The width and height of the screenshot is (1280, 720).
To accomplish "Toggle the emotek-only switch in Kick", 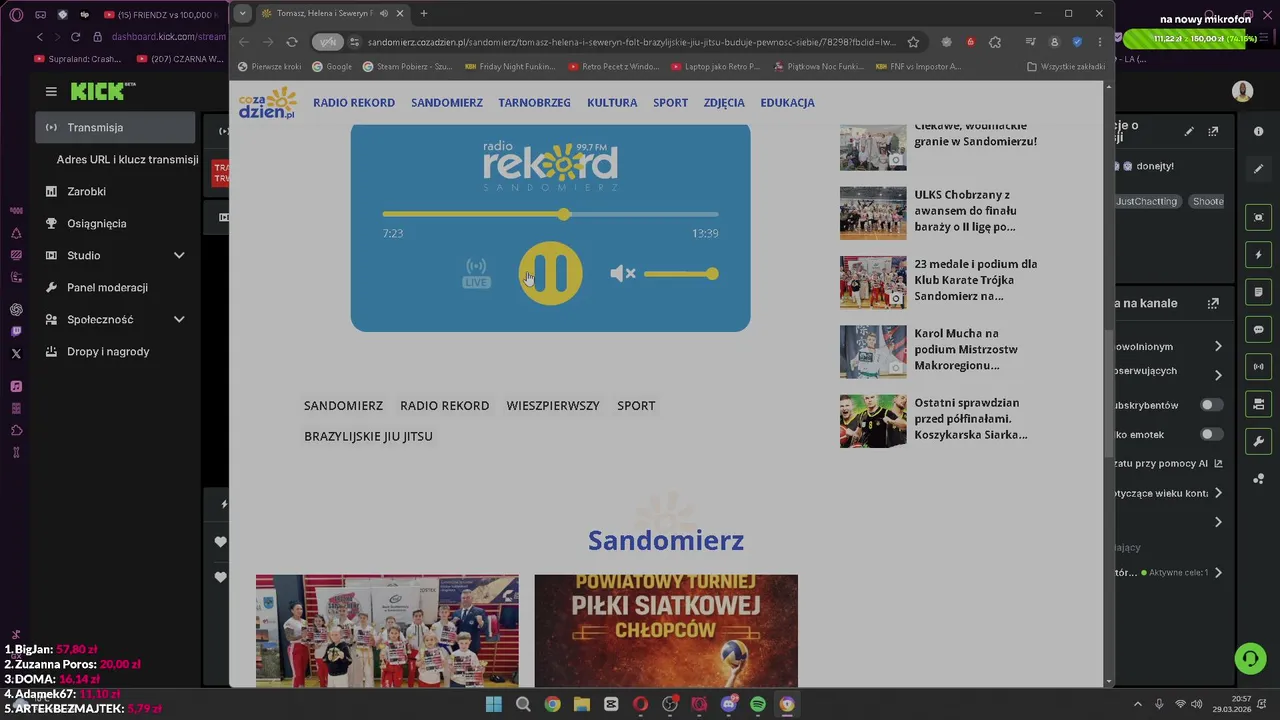I will pyautogui.click(x=1211, y=434).
